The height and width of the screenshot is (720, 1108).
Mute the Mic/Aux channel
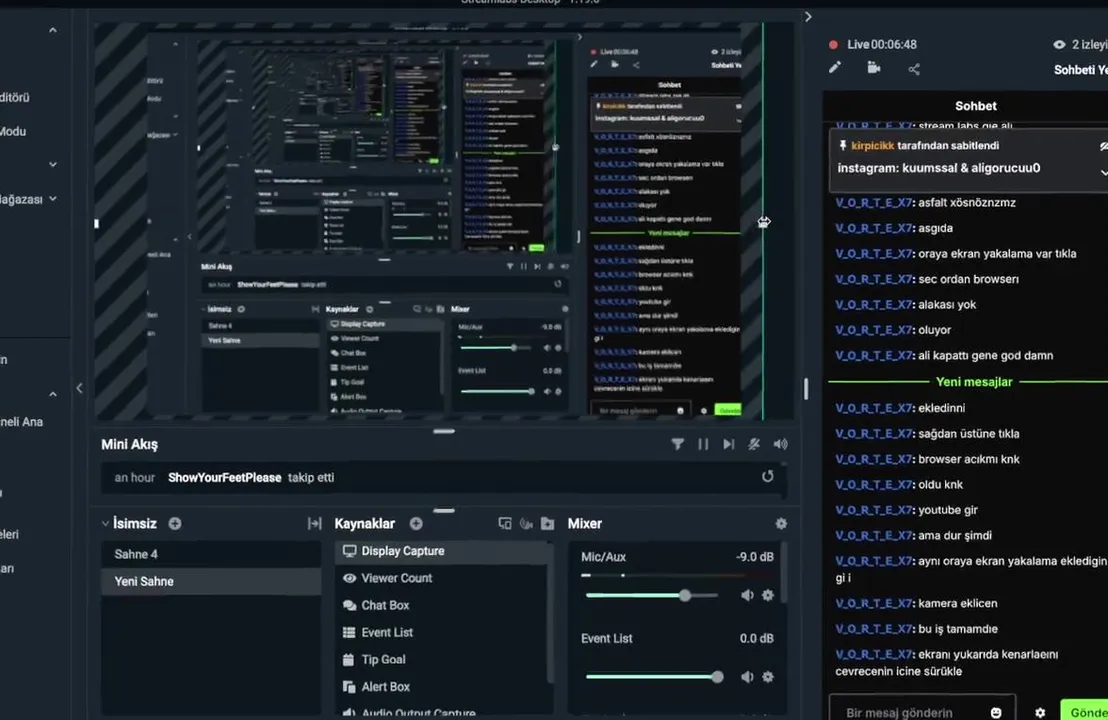747,595
